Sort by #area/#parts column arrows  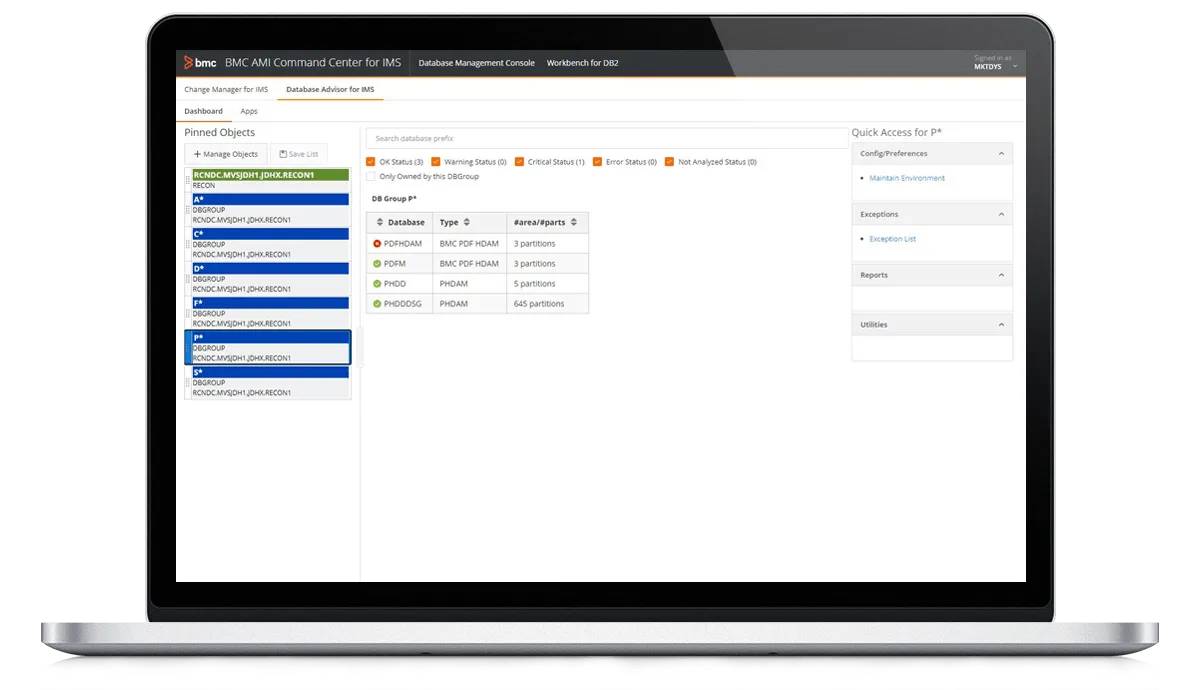[x=574, y=222]
